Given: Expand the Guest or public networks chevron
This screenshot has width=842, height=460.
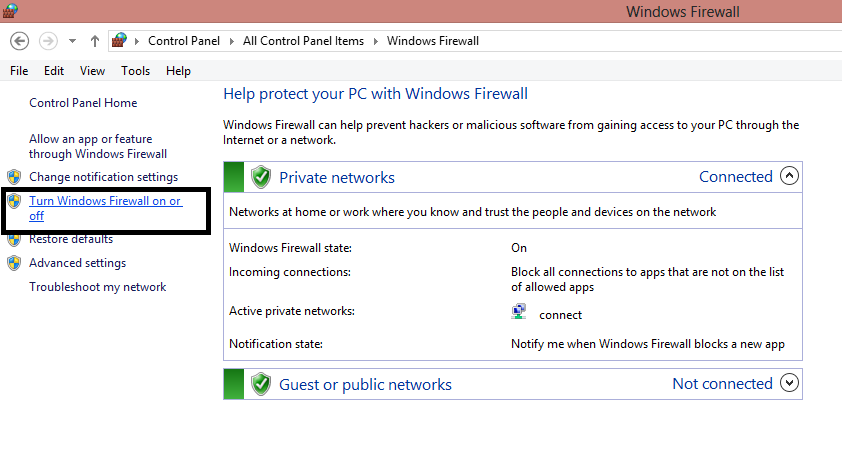Looking at the screenshot, I should click(789, 383).
